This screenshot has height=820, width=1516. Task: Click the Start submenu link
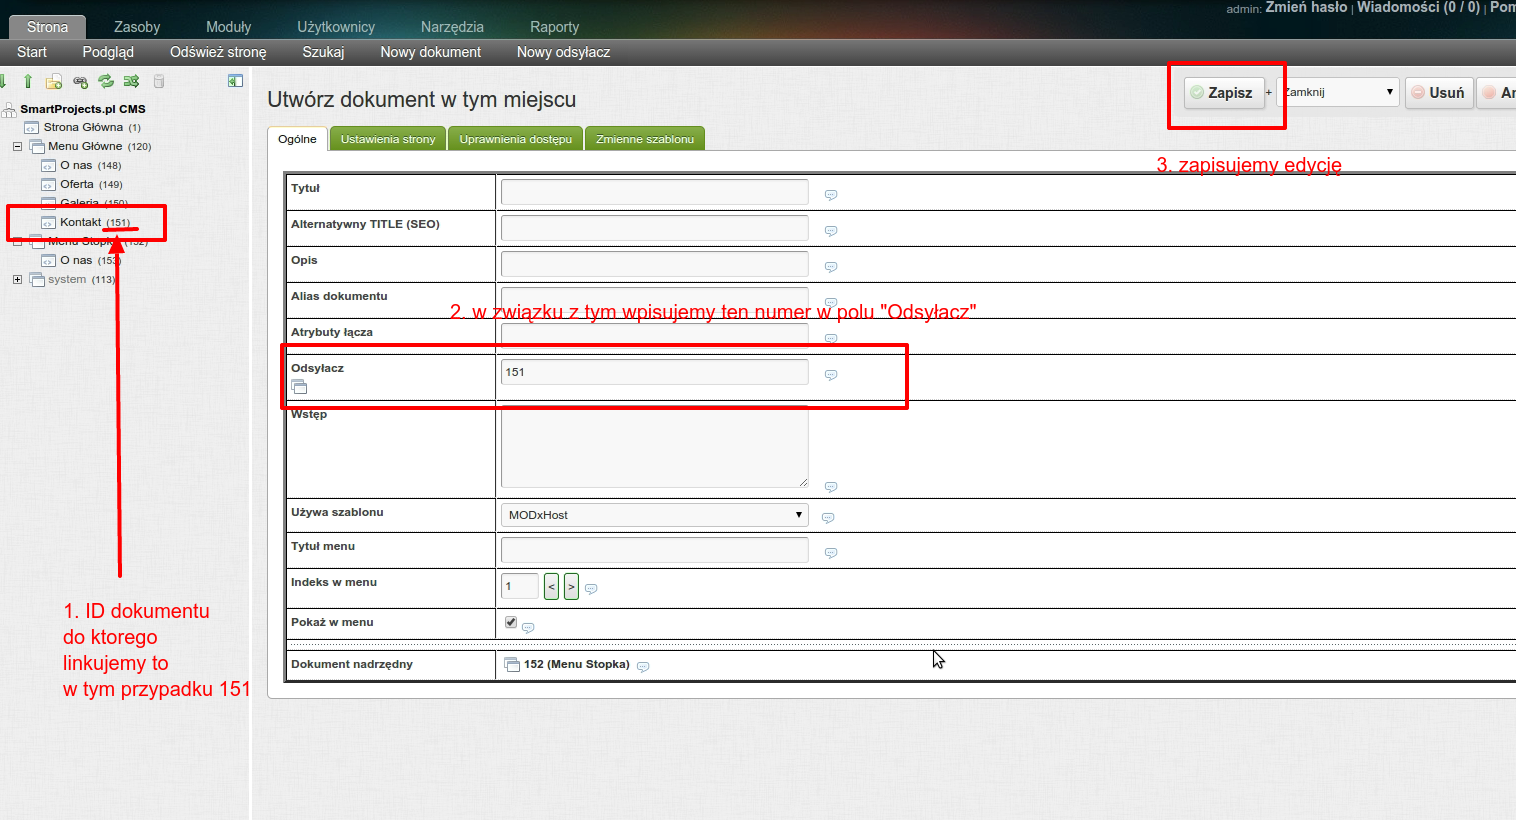pos(32,52)
